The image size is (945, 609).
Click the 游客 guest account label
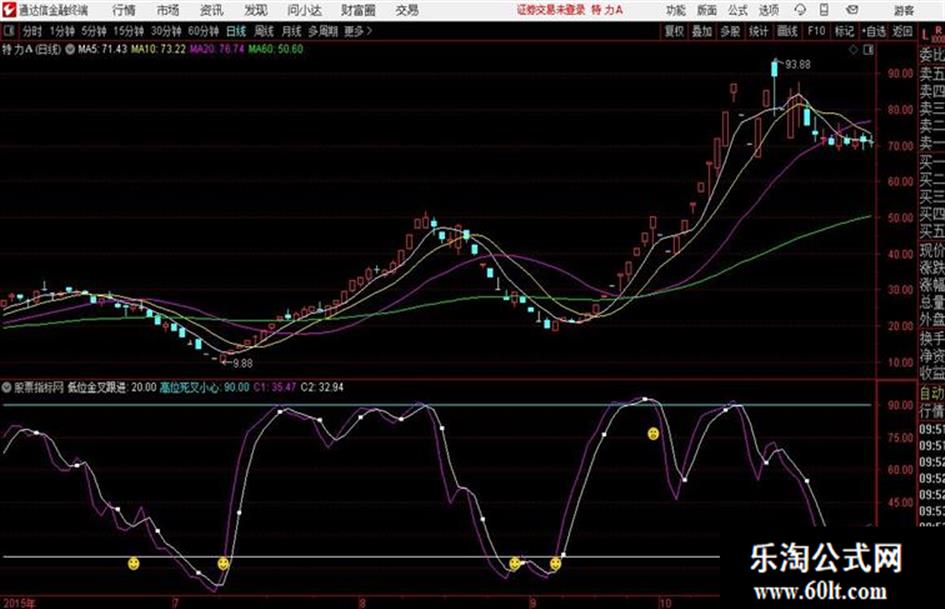click(x=904, y=10)
